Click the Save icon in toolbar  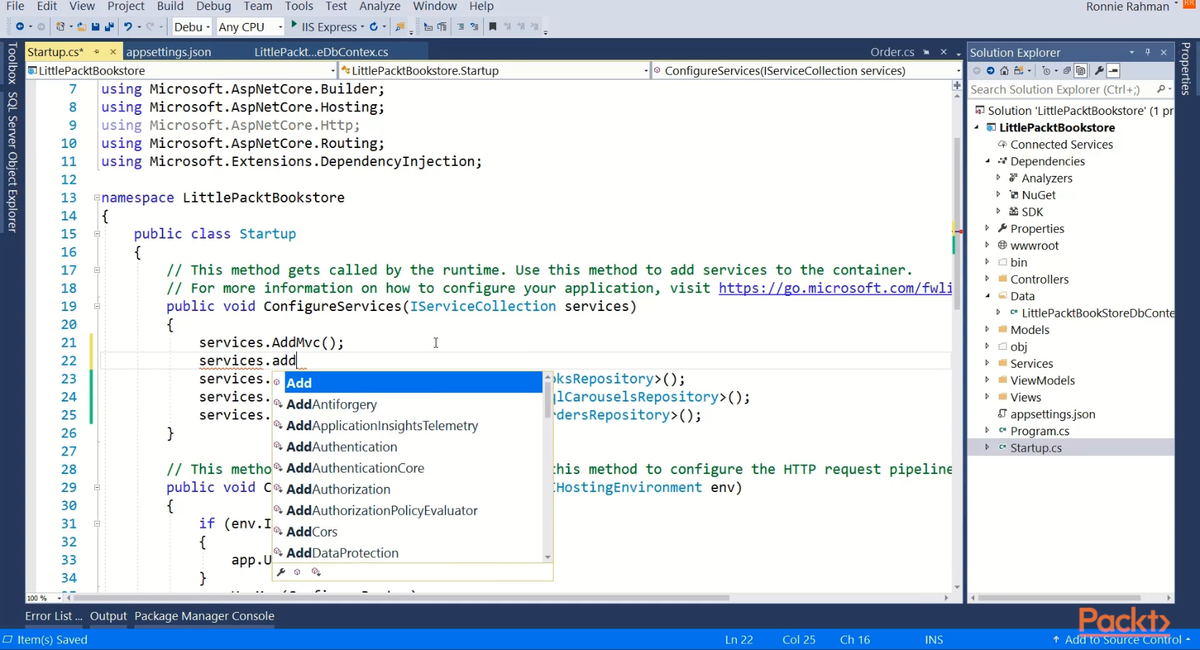(95, 27)
